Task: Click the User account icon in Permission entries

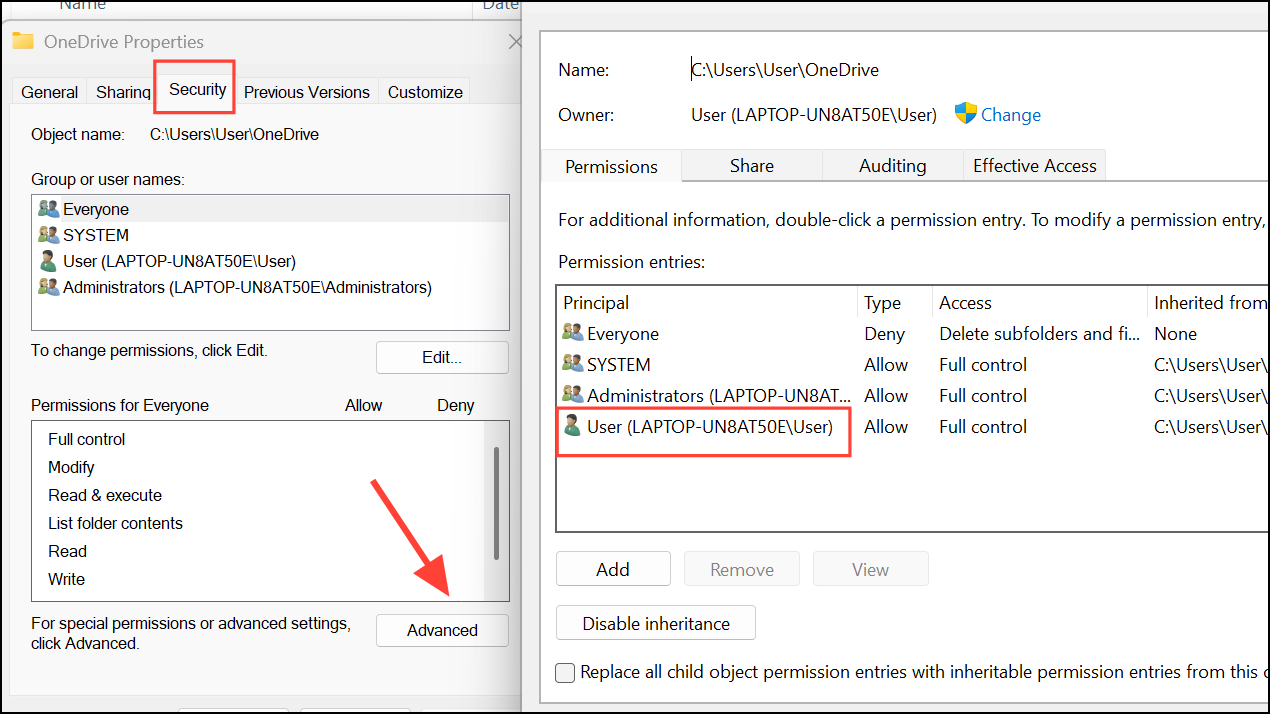Action: tap(571, 426)
